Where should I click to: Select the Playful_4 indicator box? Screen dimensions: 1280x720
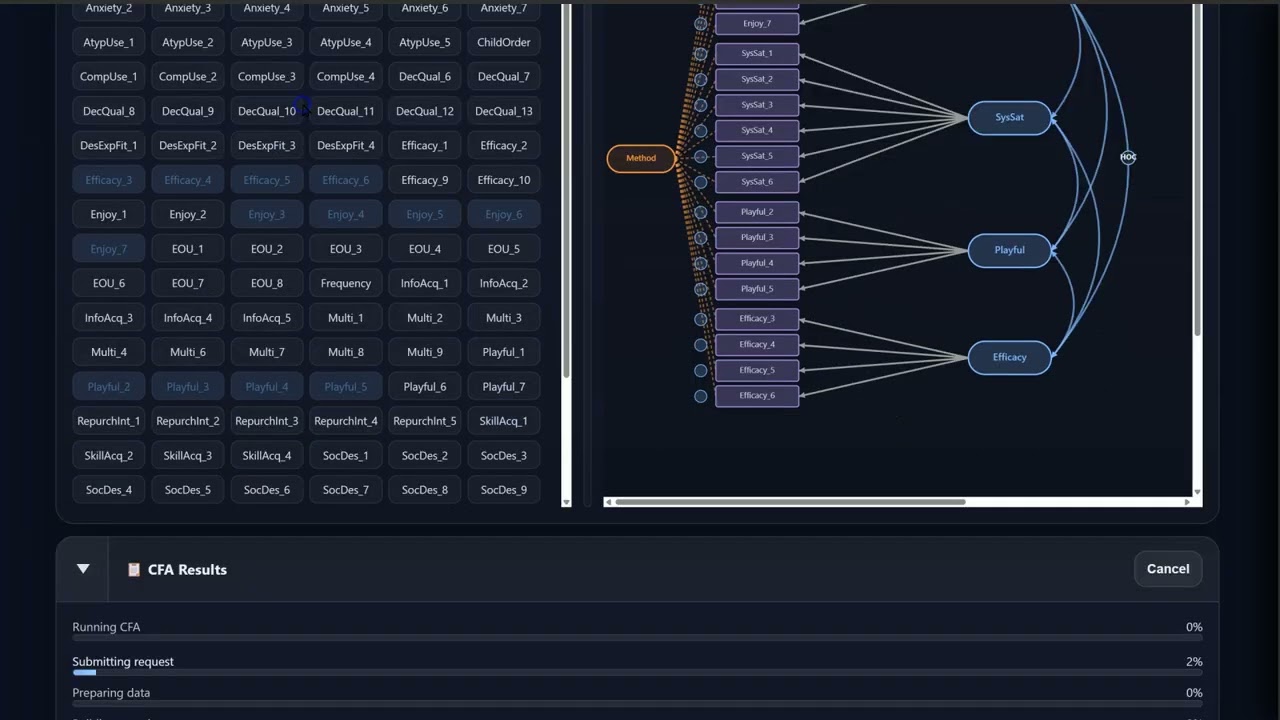[x=757, y=263]
